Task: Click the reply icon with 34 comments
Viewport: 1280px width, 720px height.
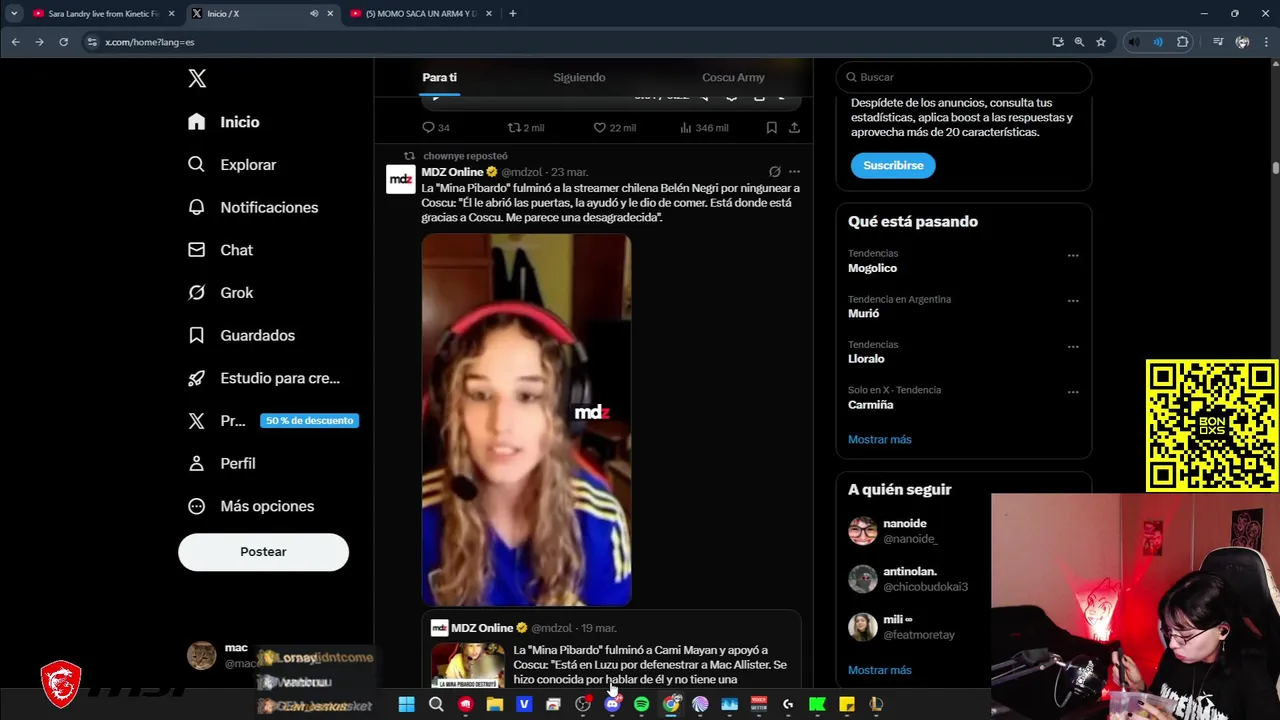Action: click(436, 128)
